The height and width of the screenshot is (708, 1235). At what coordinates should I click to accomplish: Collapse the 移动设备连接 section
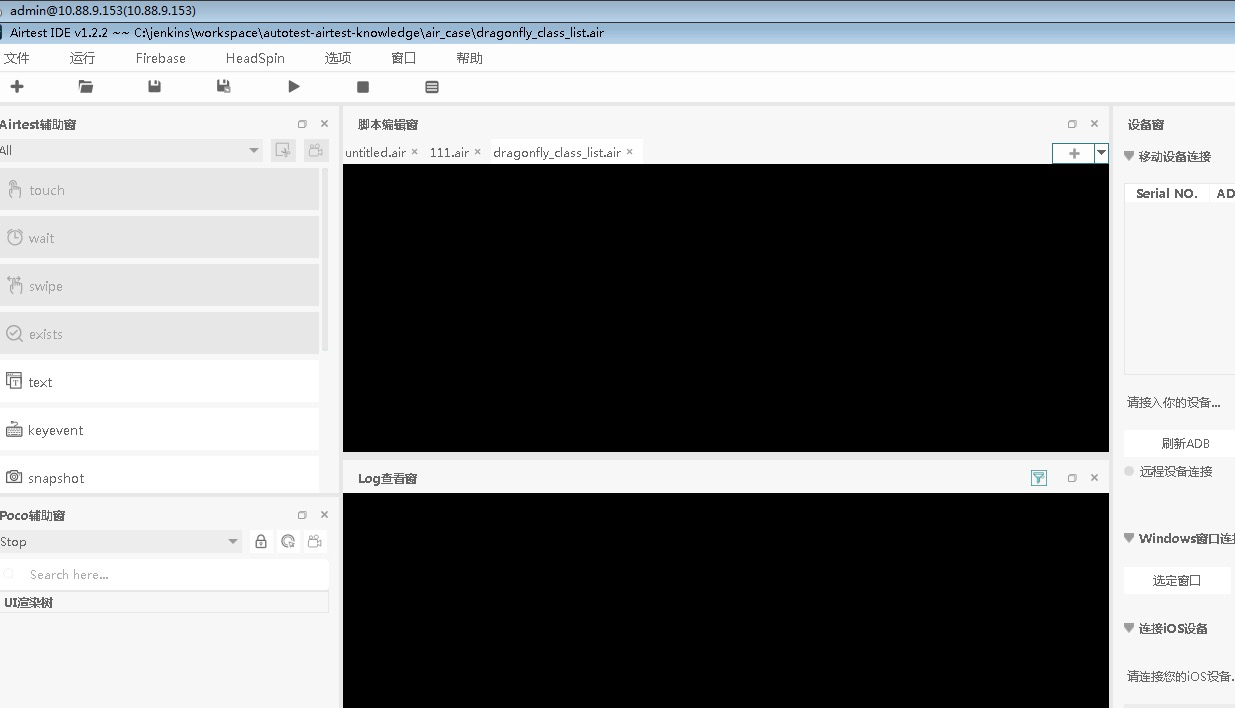pos(1129,156)
